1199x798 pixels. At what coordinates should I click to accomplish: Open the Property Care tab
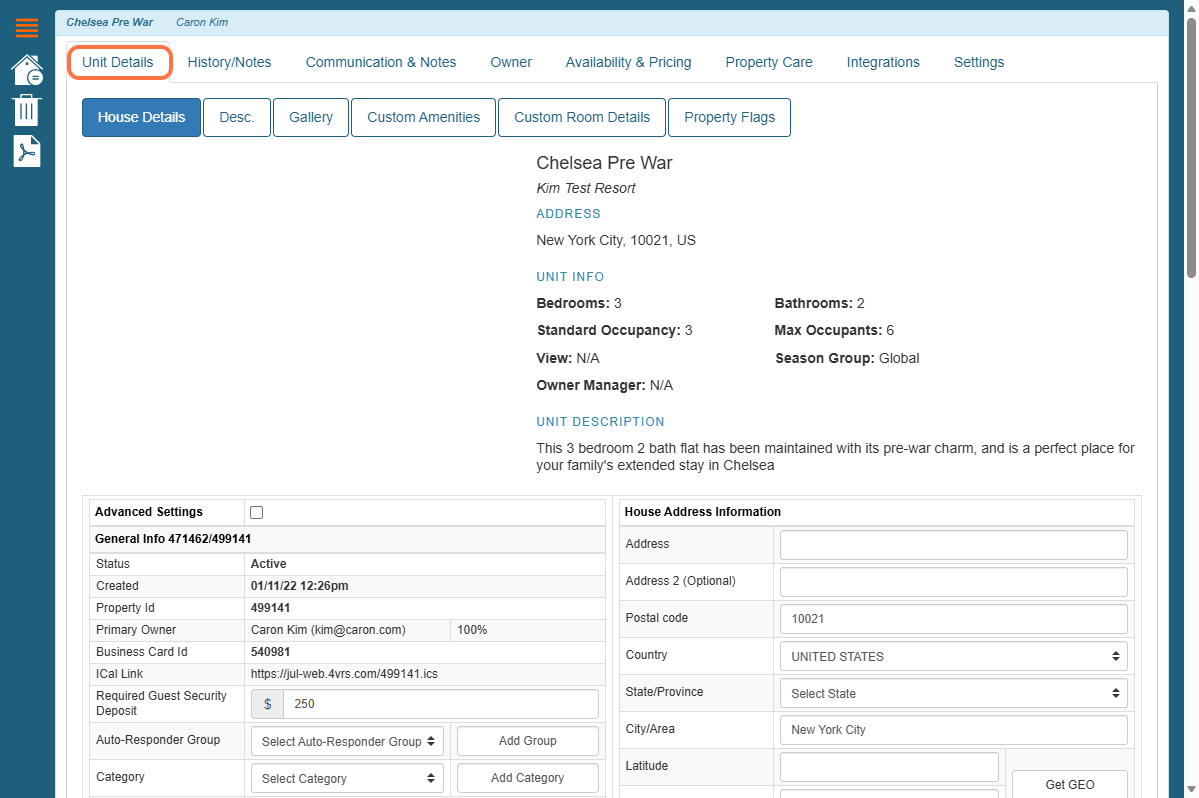[x=768, y=63]
